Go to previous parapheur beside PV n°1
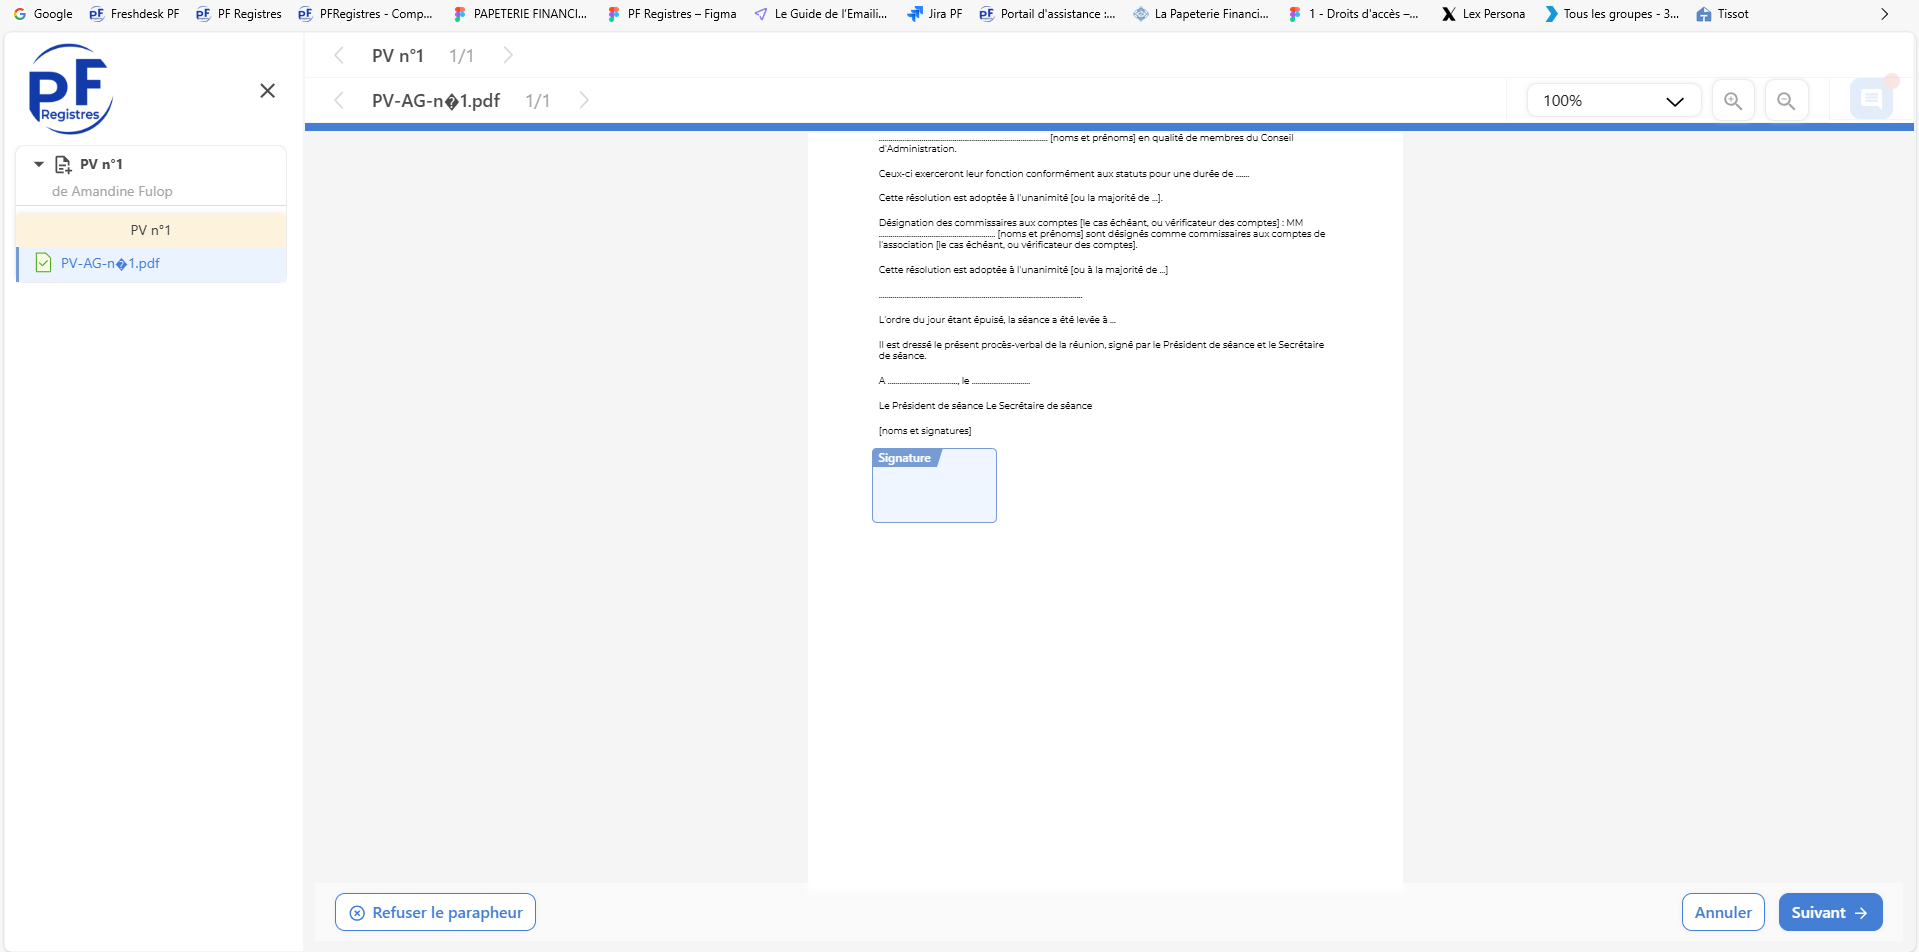Viewport: 1919px width, 952px height. tap(339, 56)
